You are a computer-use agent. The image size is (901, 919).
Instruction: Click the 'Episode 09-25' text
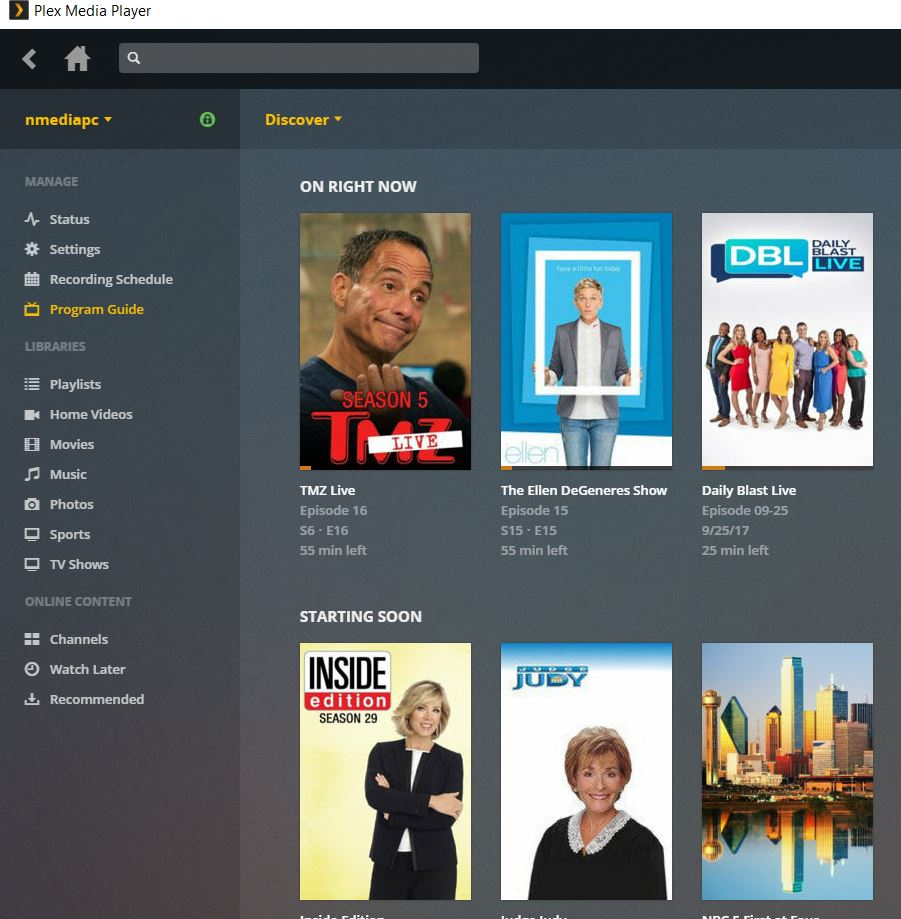click(x=744, y=510)
